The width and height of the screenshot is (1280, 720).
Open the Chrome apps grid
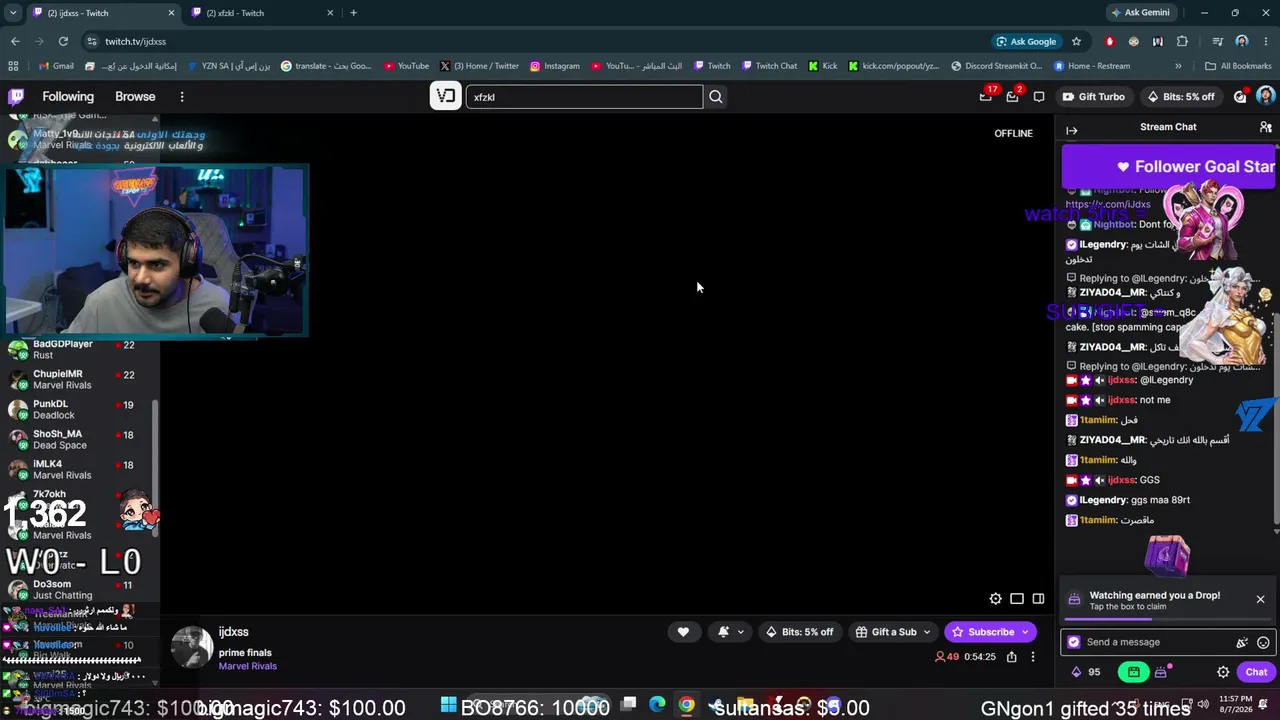click(13, 66)
